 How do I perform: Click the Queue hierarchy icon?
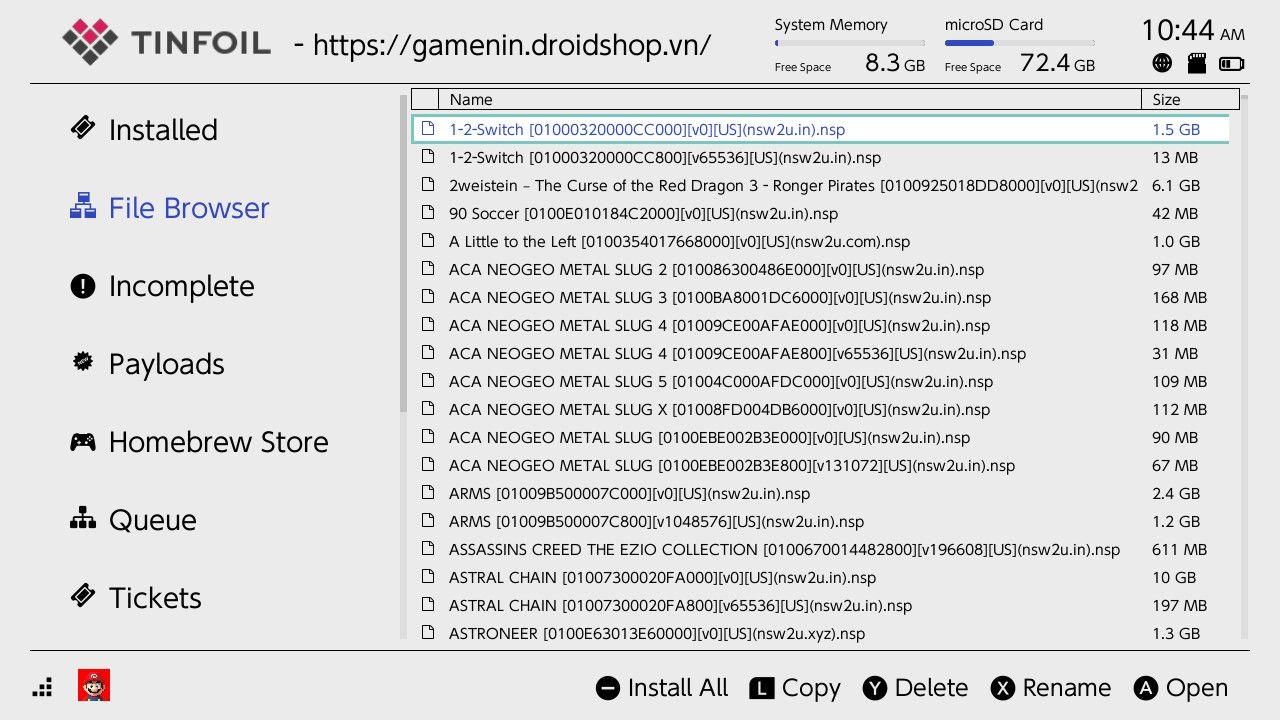point(83,518)
